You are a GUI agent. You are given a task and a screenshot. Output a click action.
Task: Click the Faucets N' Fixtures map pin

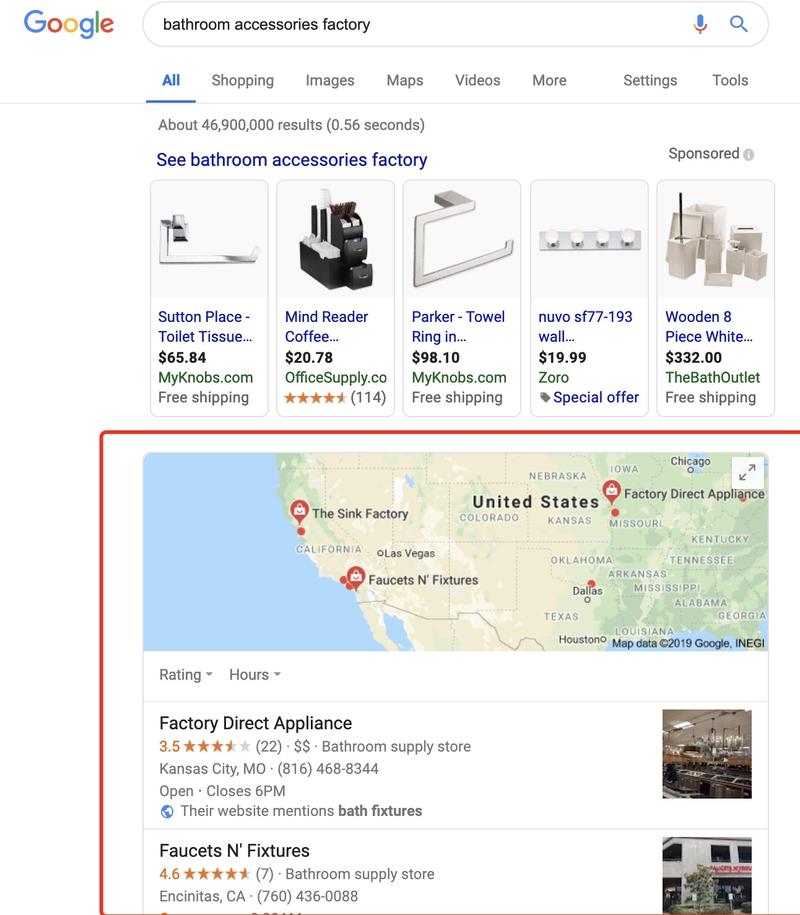point(354,578)
